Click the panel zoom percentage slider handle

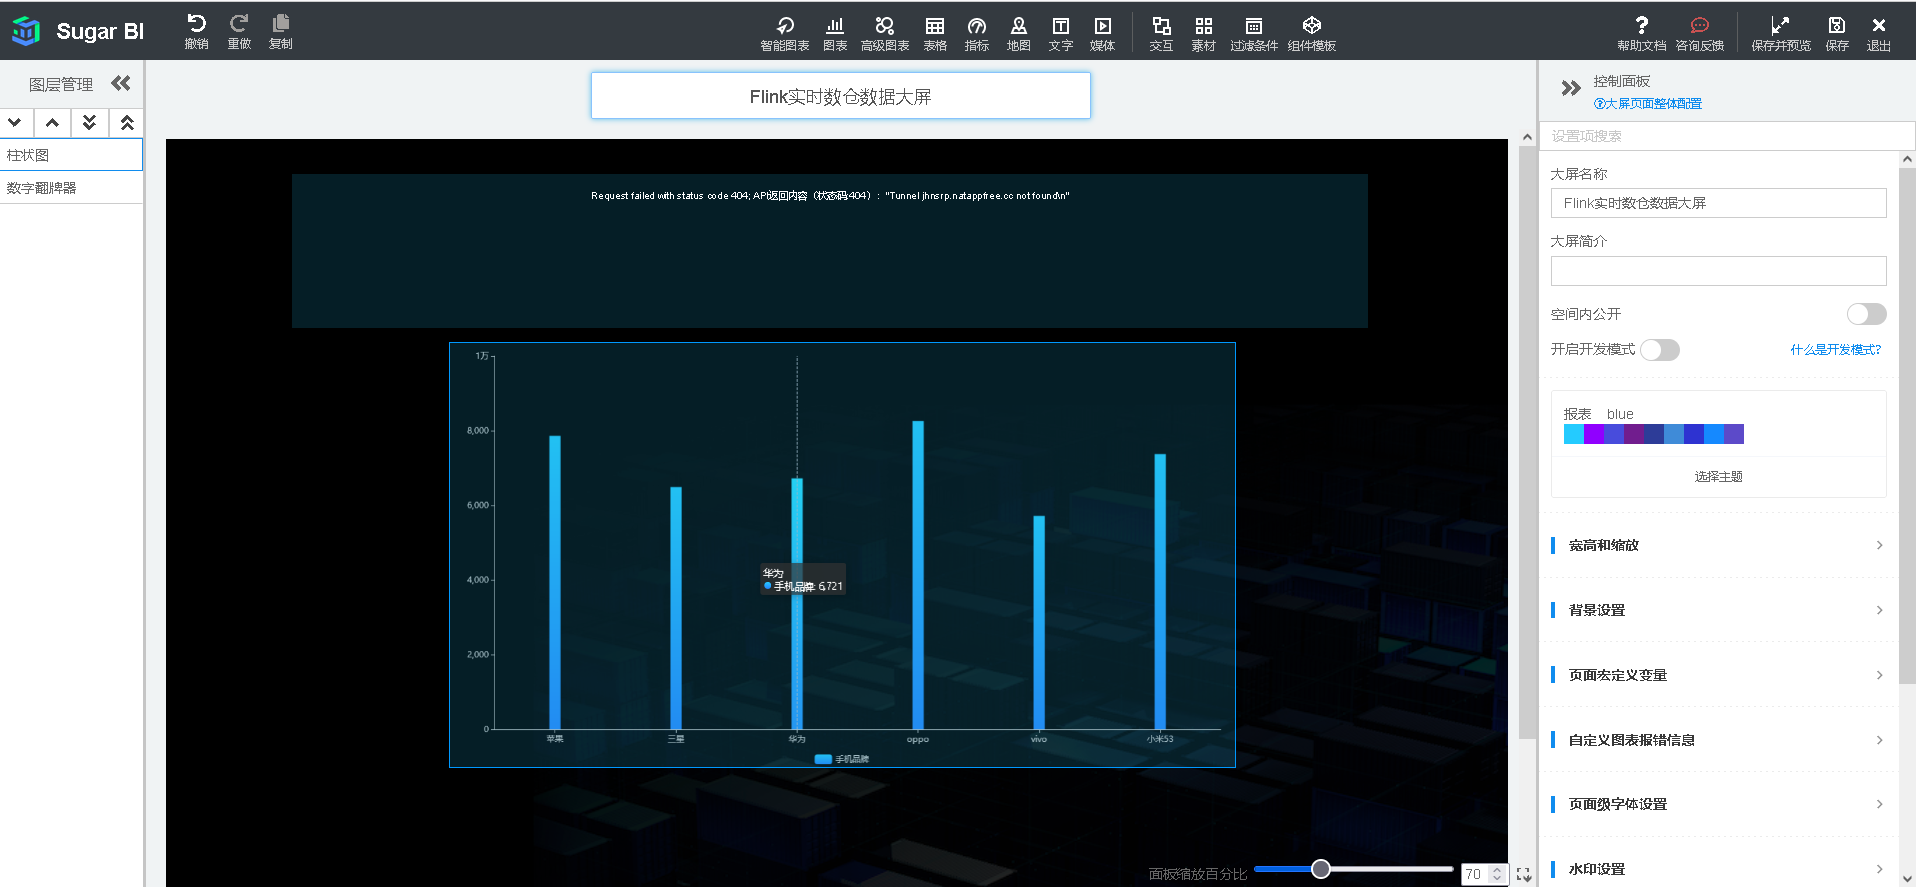coord(1321,869)
